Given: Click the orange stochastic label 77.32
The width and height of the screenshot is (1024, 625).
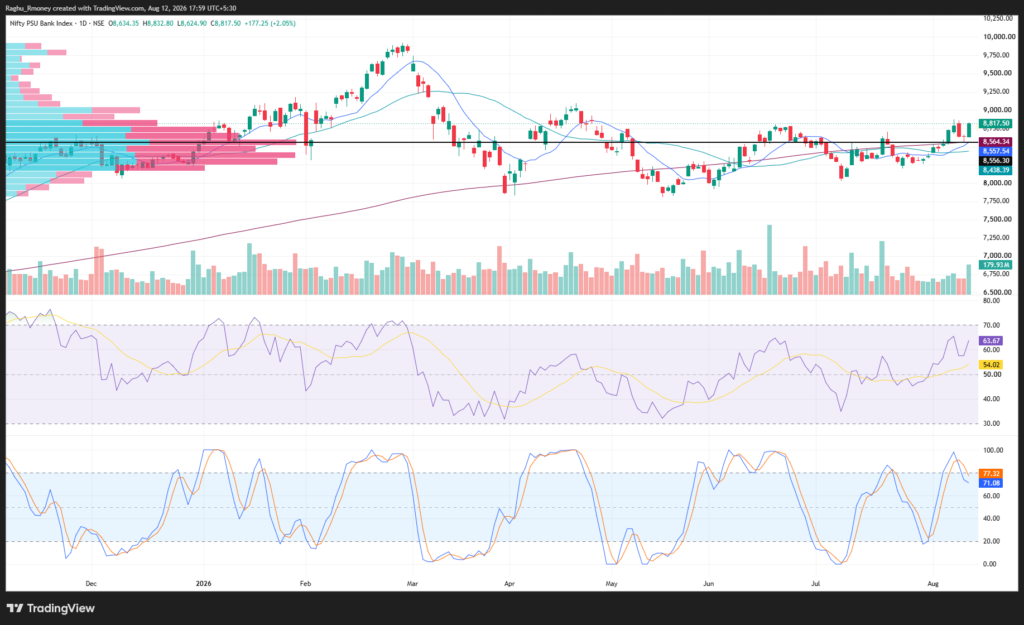Looking at the screenshot, I should click(991, 473).
